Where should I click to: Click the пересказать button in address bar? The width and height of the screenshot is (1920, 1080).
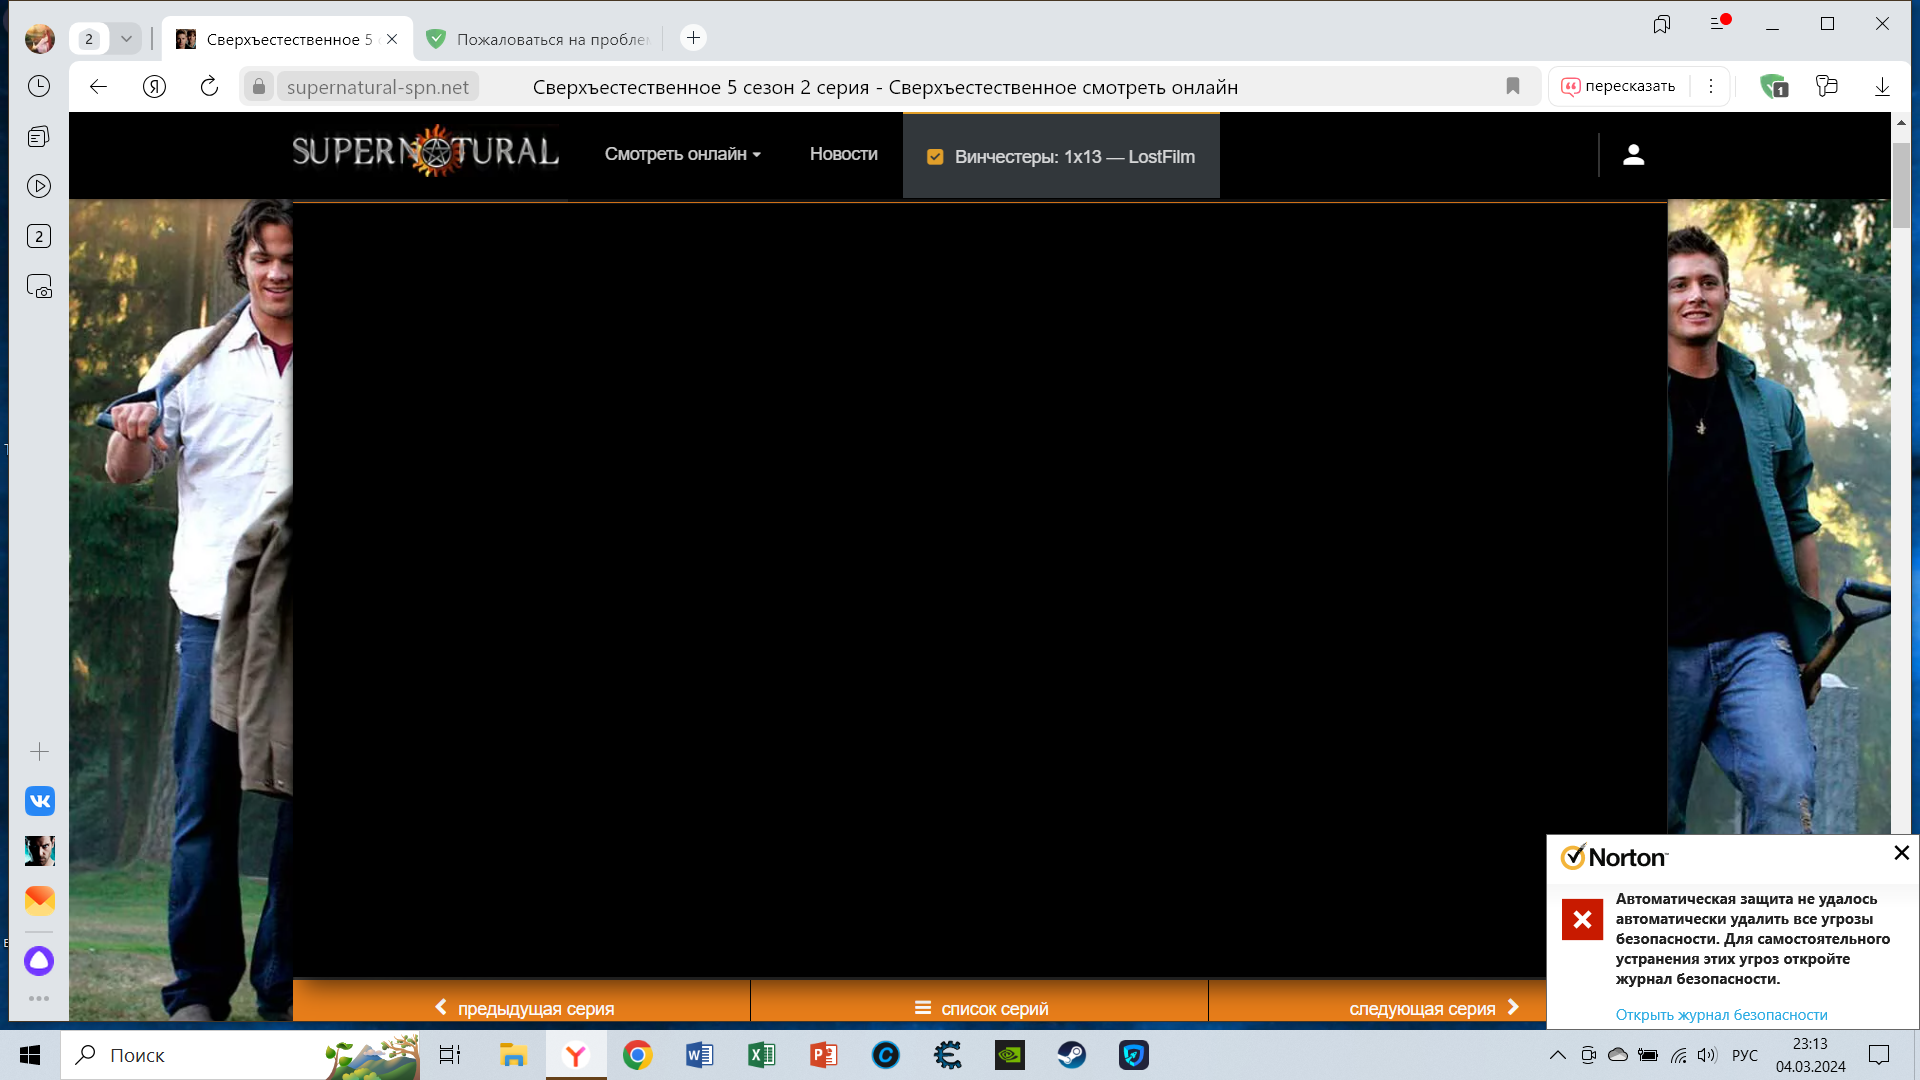[1618, 87]
